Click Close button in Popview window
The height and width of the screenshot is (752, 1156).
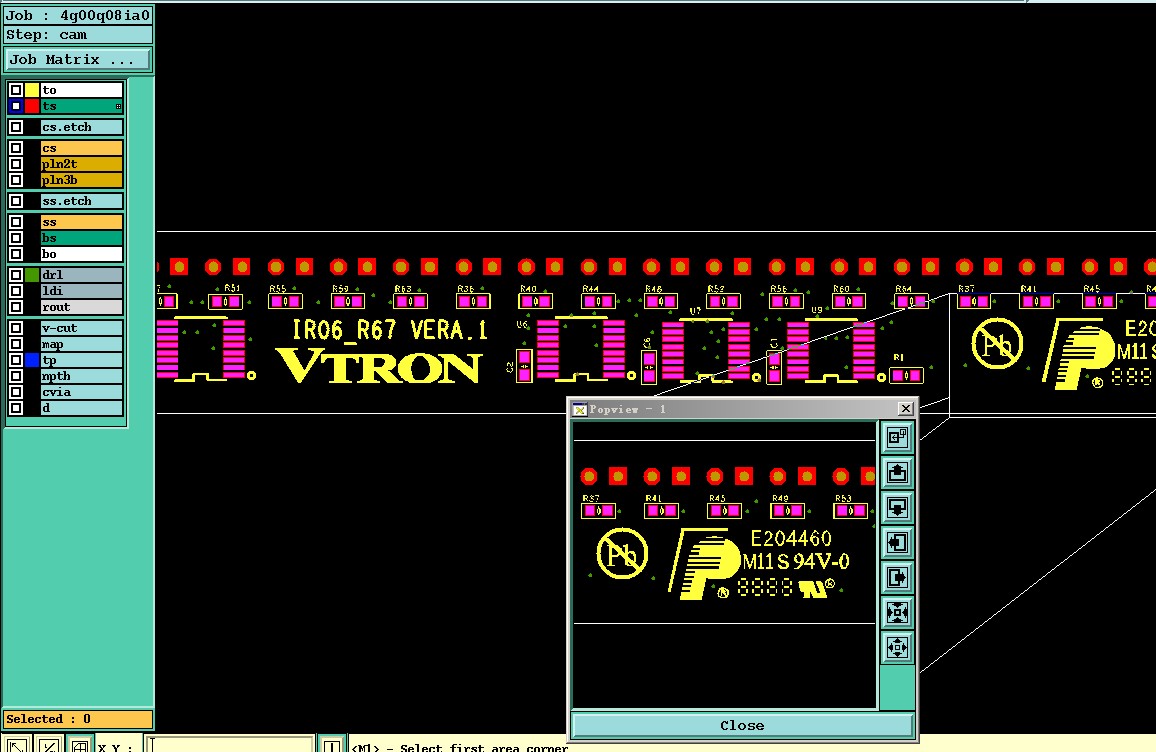point(742,725)
